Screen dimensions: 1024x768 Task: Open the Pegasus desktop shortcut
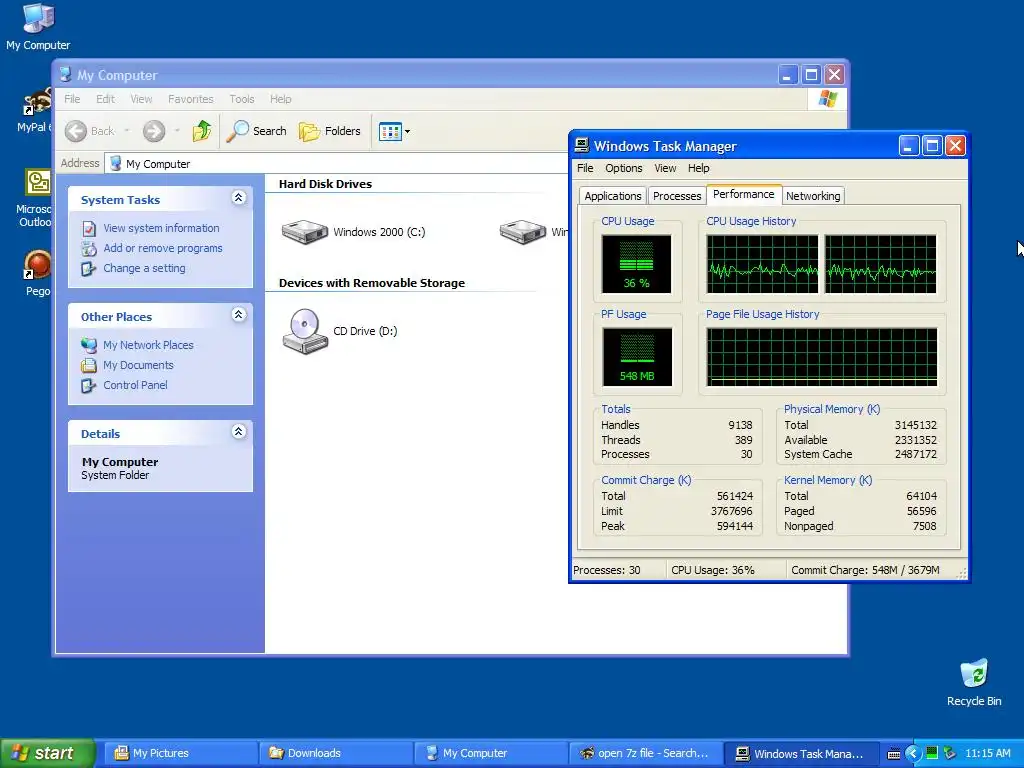coord(37,272)
